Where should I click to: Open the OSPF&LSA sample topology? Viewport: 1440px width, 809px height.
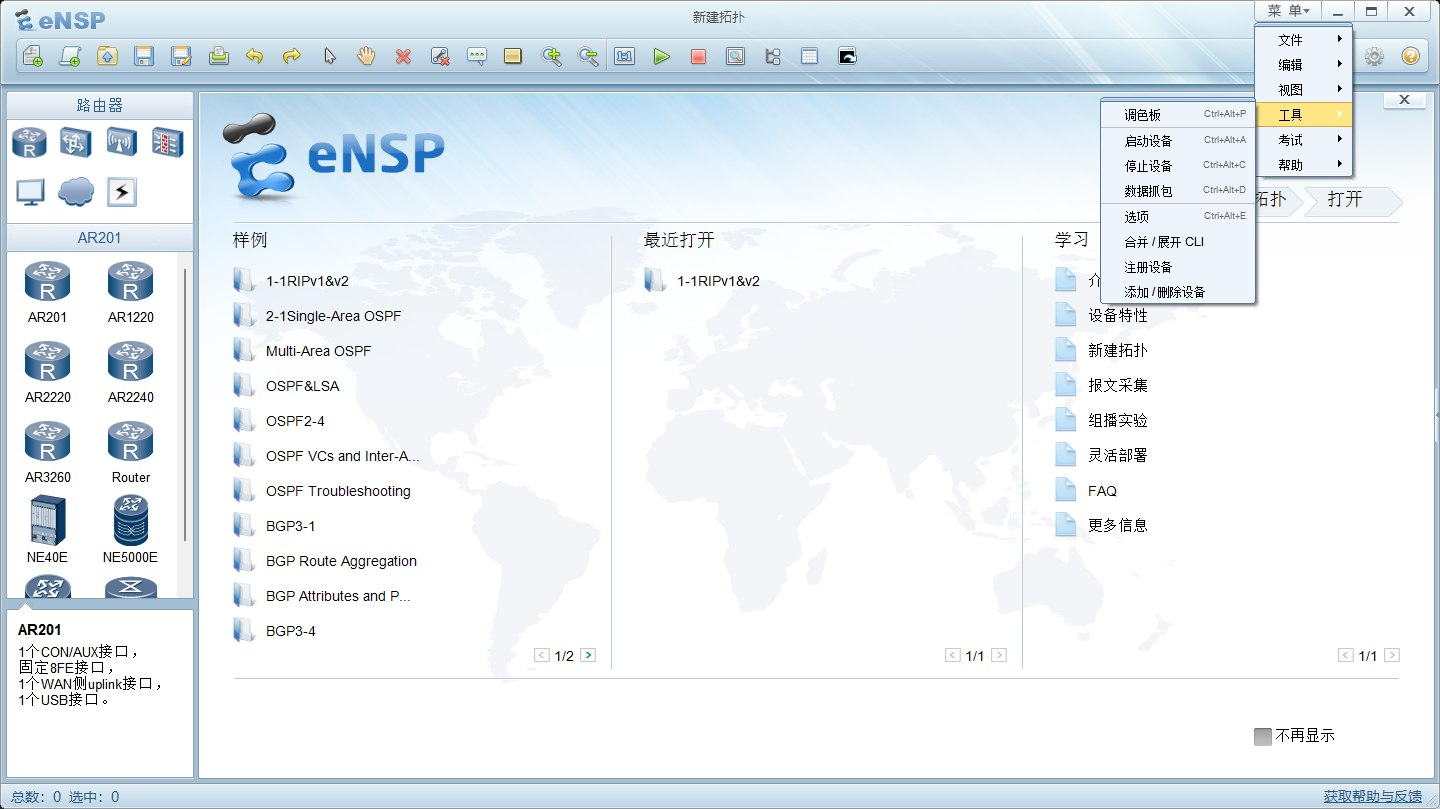(x=303, y=386)
